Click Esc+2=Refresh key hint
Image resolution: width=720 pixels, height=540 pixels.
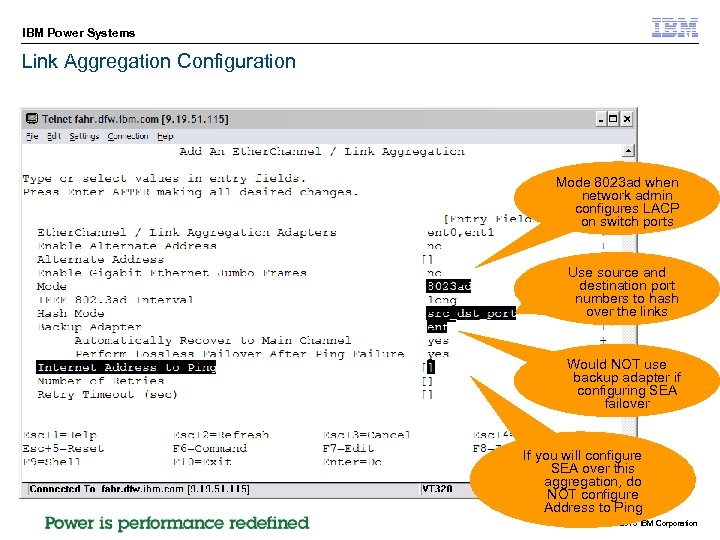221,435
